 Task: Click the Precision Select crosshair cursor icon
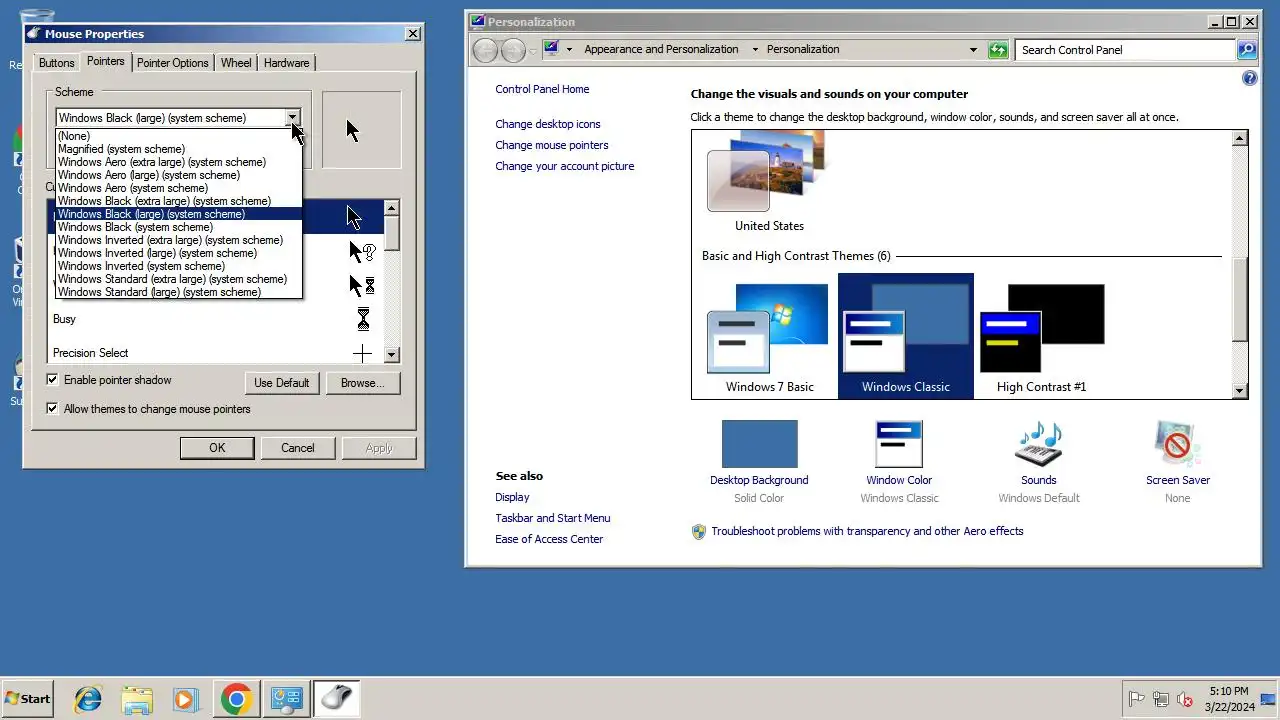tap(362, 353)
